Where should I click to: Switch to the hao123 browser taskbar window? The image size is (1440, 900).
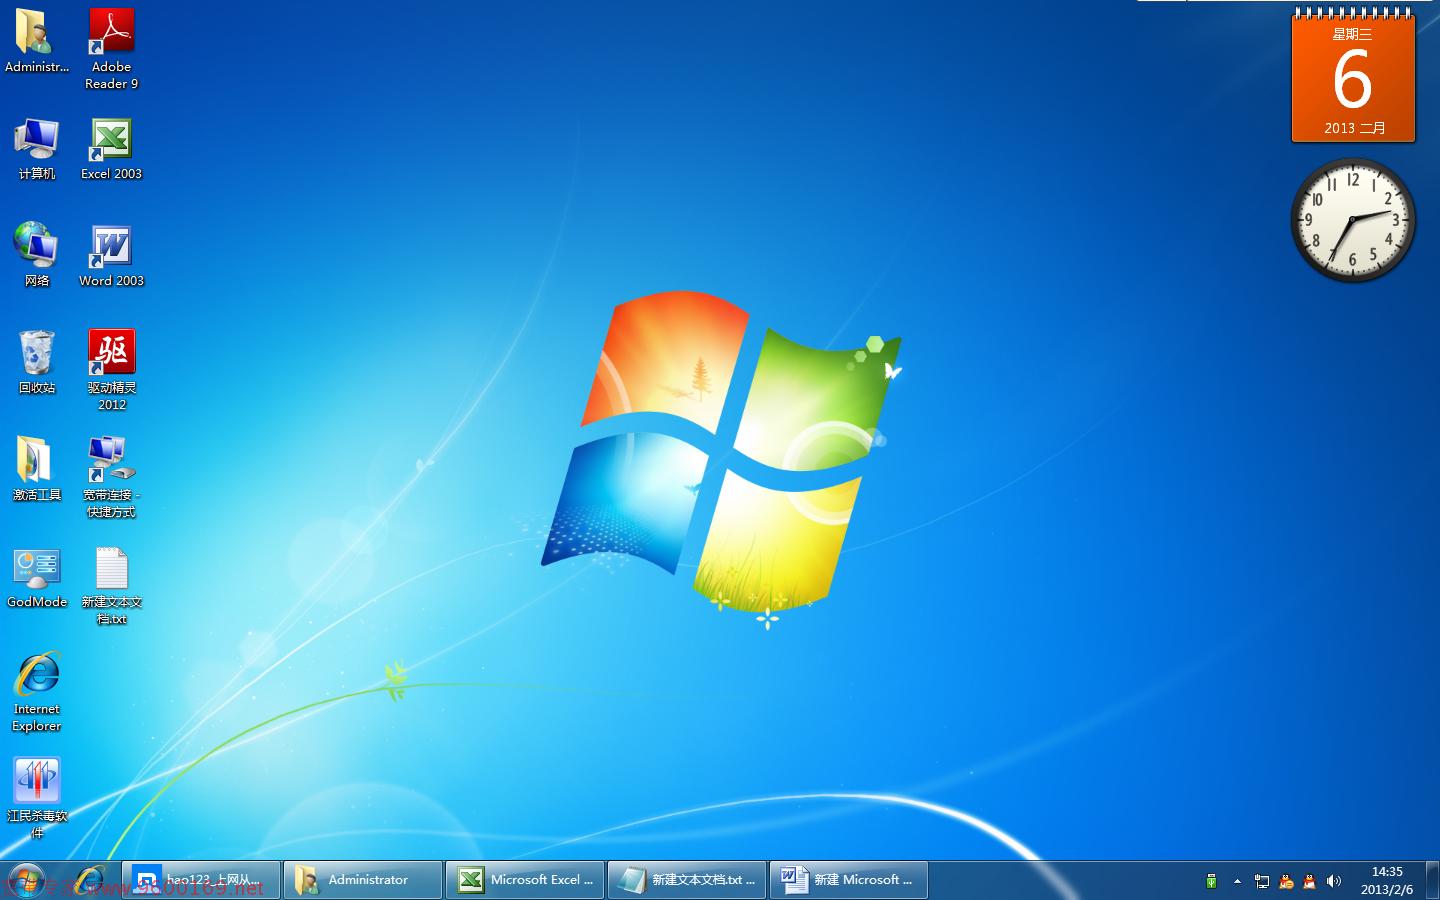(x=201, y=880)
